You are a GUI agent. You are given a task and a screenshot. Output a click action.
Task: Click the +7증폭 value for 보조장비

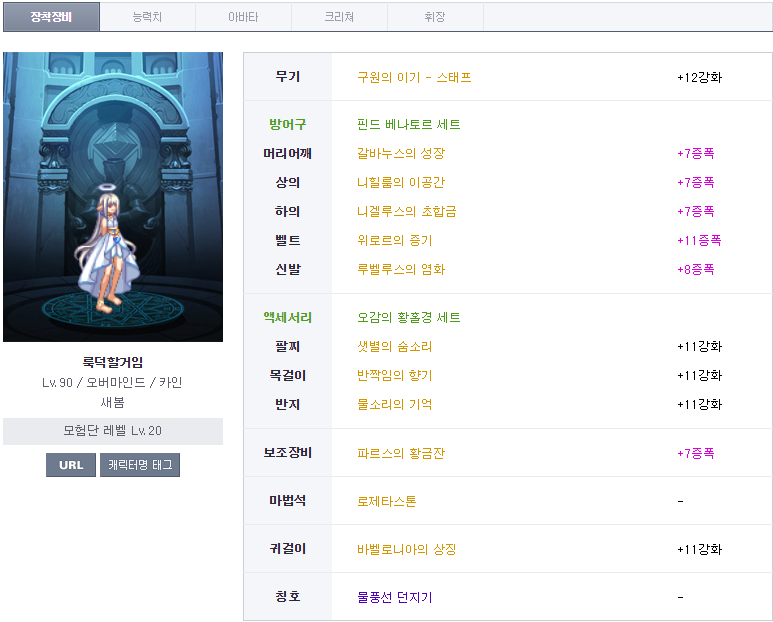point(696,453)
